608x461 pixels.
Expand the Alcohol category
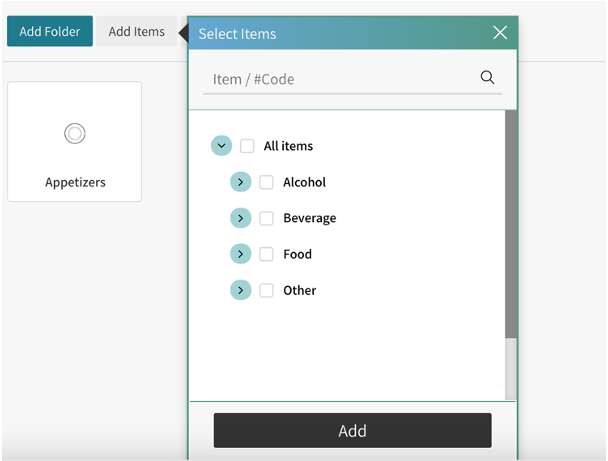click(x=240, y=182)
